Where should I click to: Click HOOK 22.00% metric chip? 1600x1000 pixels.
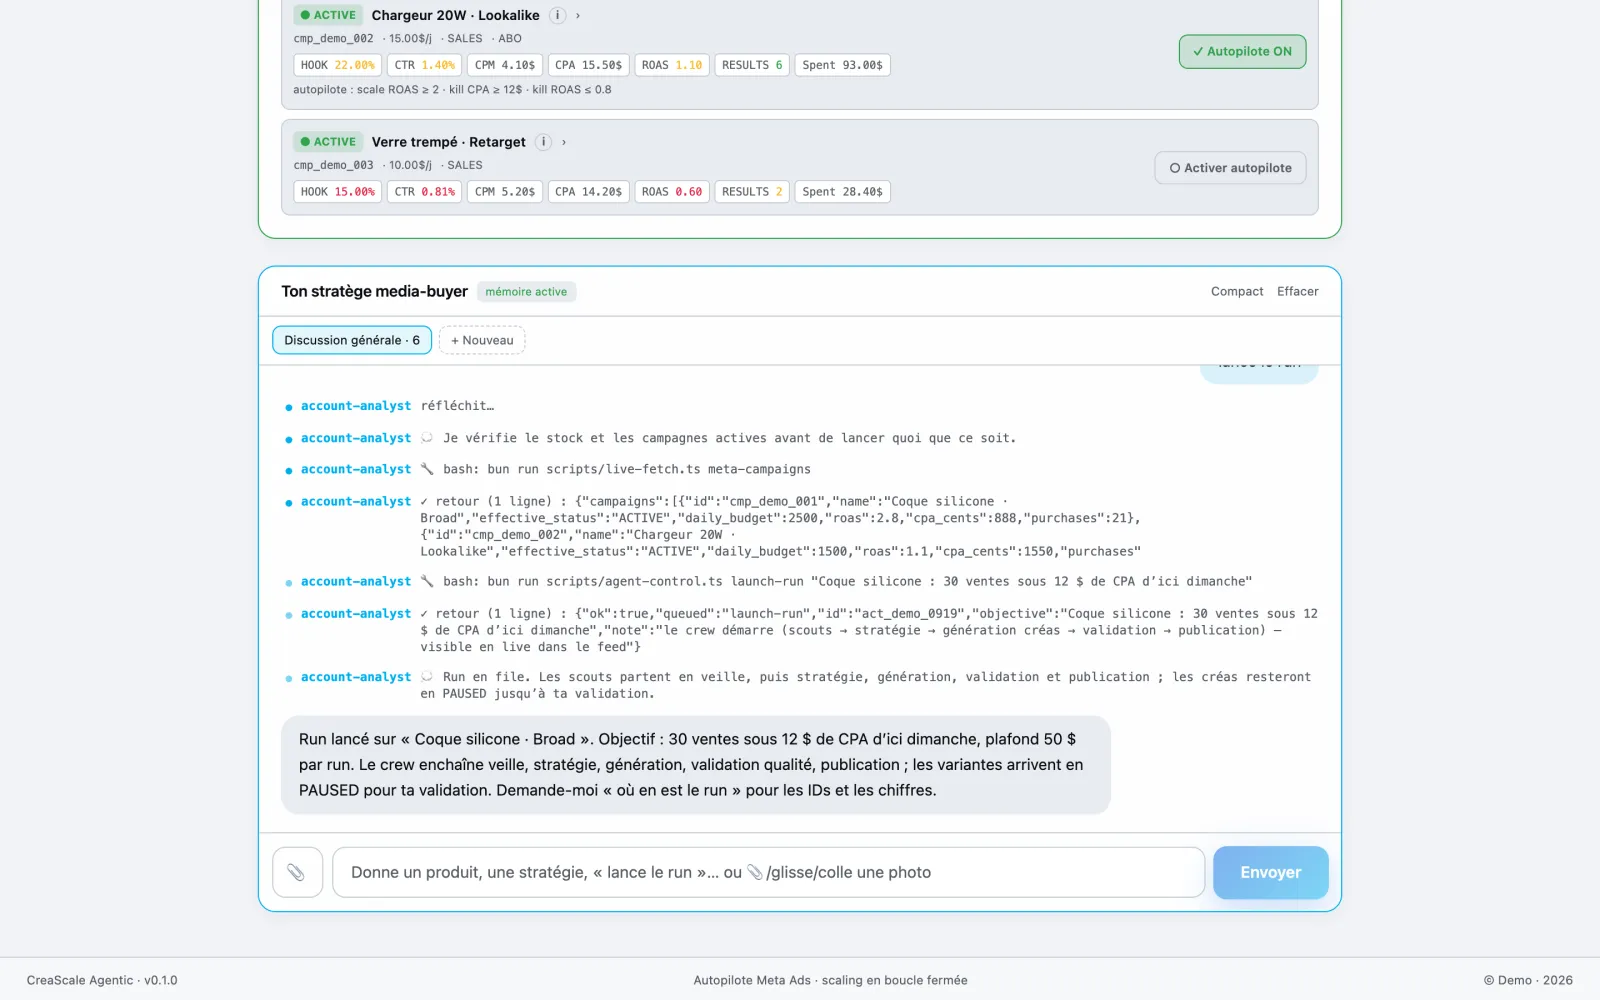tap(338, 65)
